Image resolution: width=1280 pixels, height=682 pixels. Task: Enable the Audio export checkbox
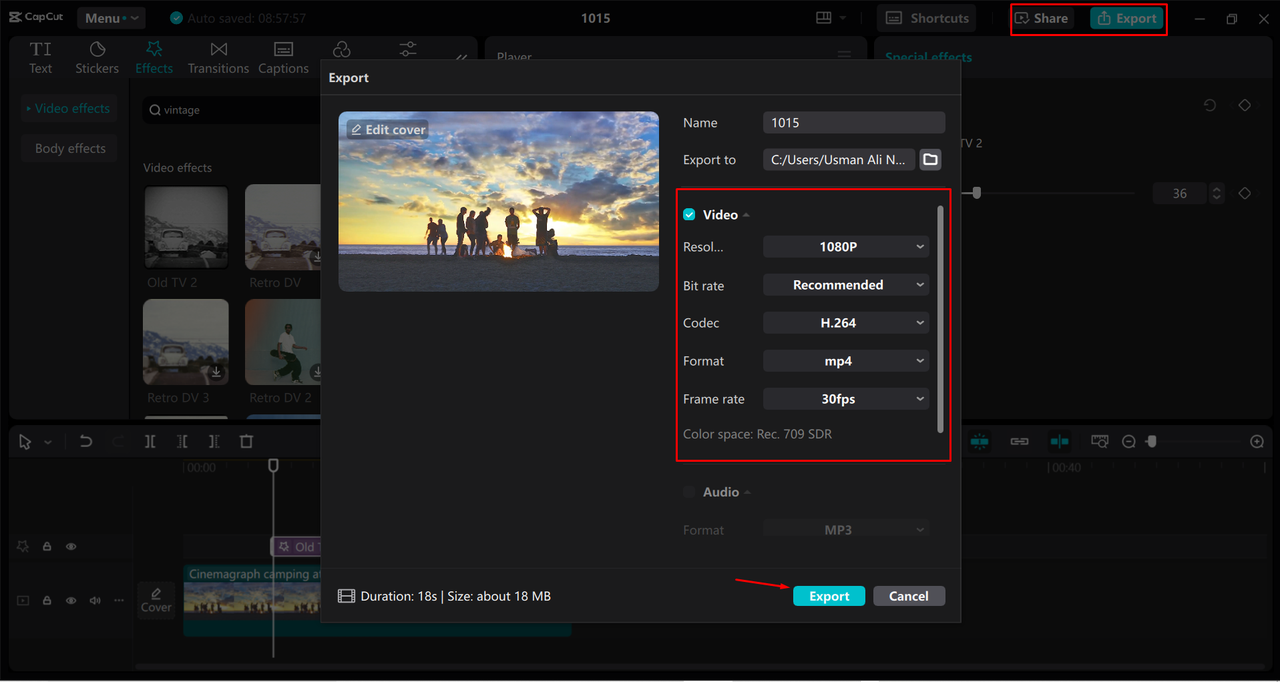coord(689,491)
